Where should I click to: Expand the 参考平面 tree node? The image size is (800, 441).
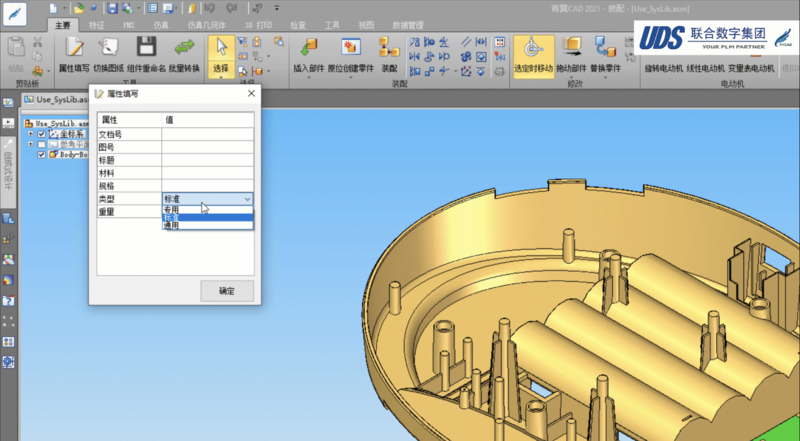coord(31,144)
